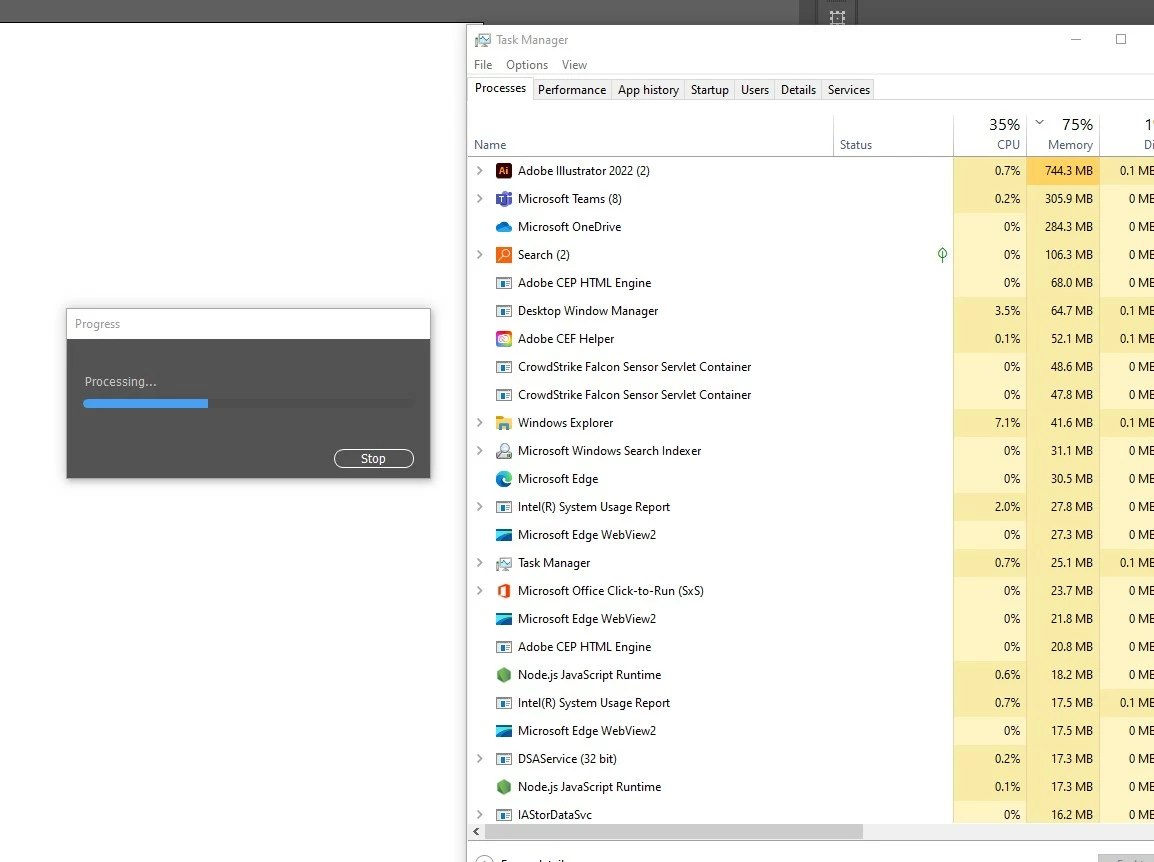This screenshot has height=862, width=1154.
Task: Stop the processing in Progress dialog
Action: point(374,459)
